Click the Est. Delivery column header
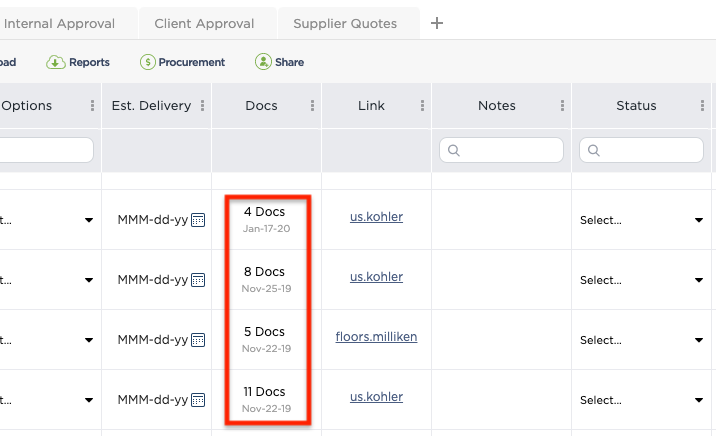This screenshot has height=436, width=716. [x=151, y=105]
